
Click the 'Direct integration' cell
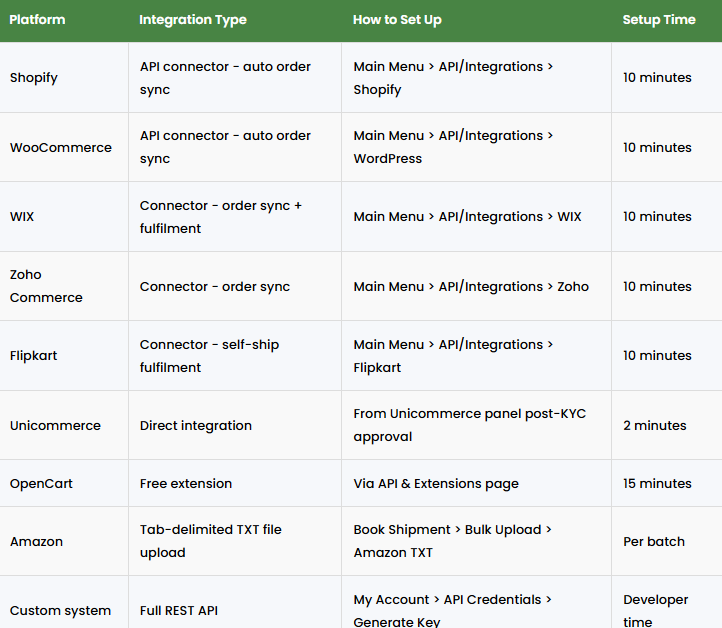point(235,425)
